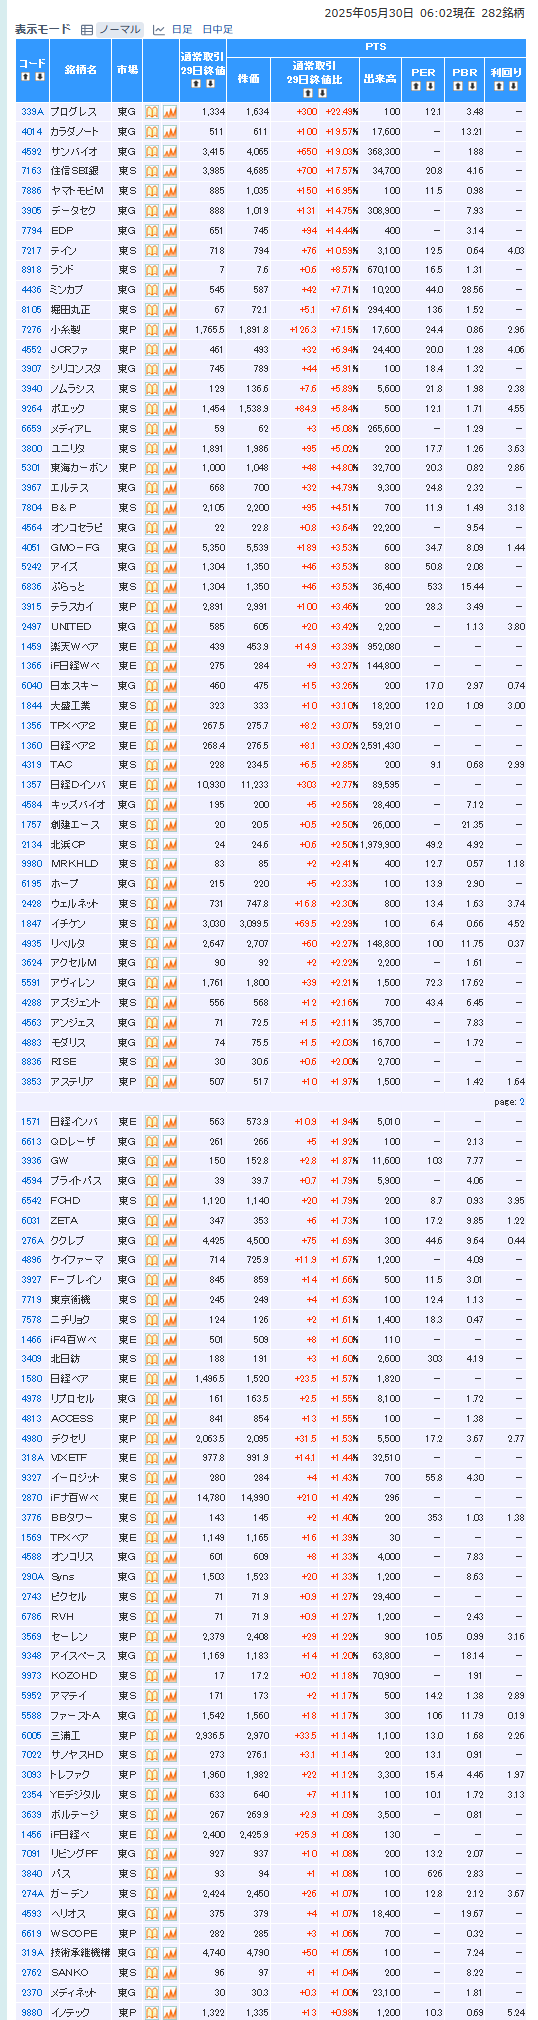
Task: Open book icon for プログレス row
Action: 152,112
